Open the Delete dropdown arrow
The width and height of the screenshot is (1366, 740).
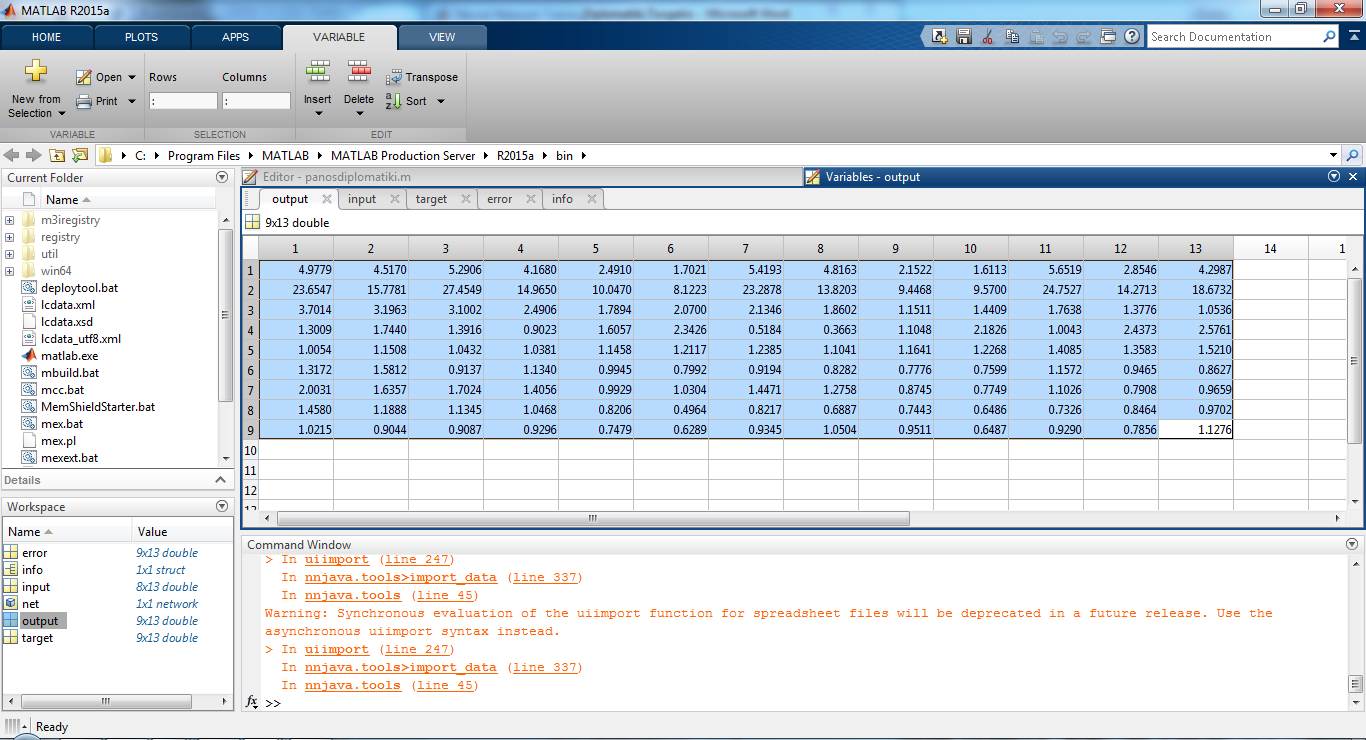coord(358,113)
